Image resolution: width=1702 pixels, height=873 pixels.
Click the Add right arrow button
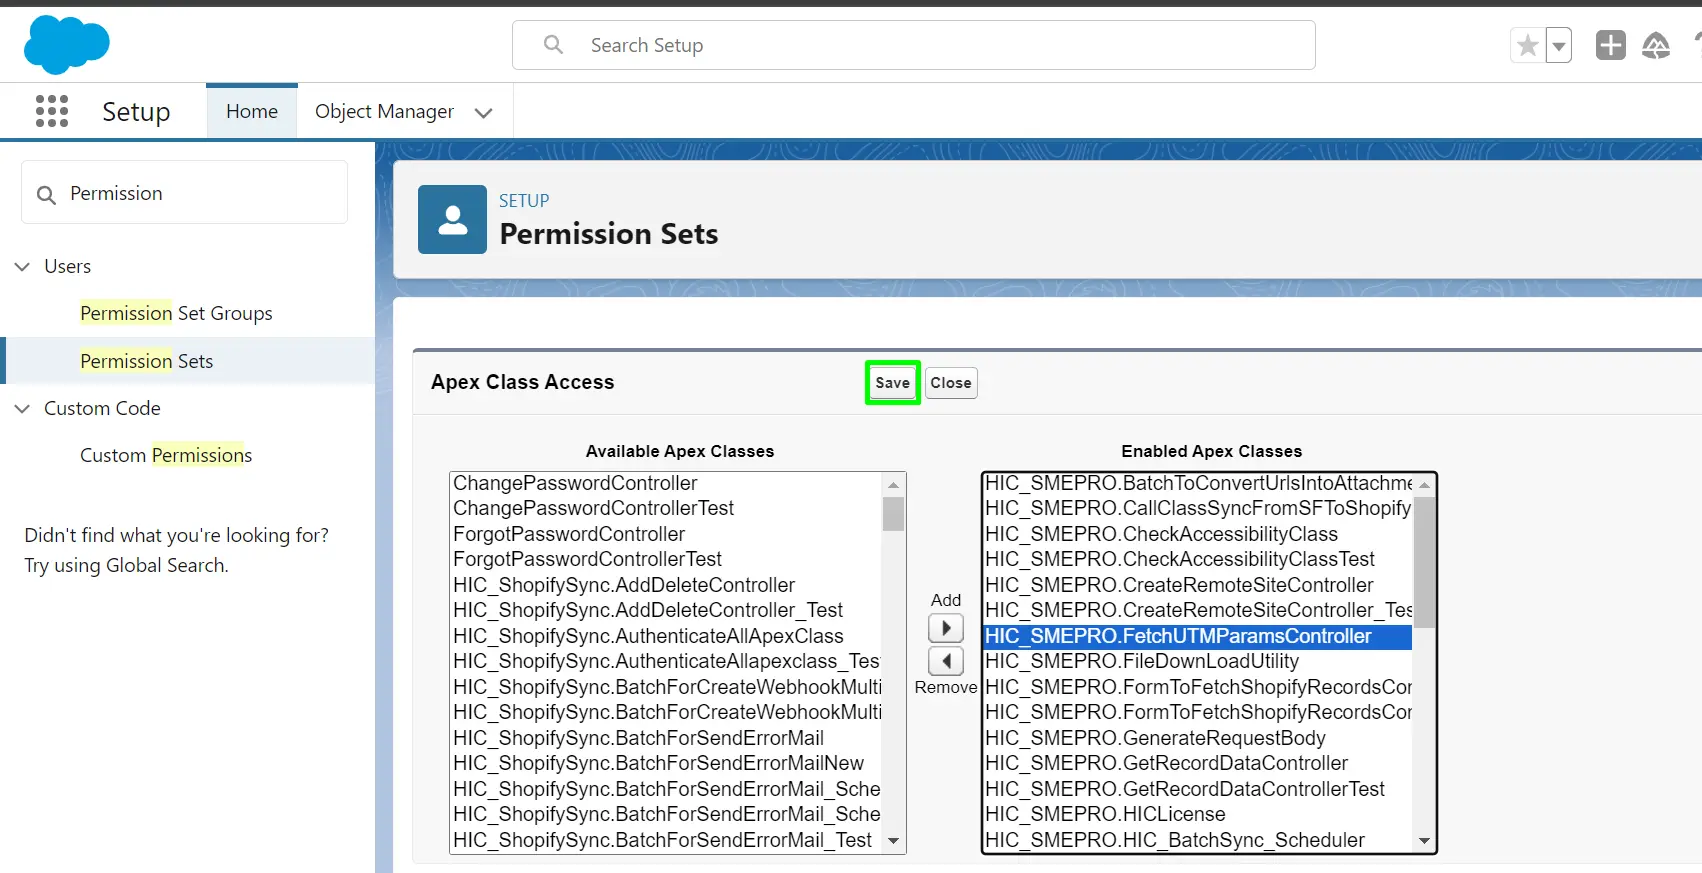click(x=946, y=628)
